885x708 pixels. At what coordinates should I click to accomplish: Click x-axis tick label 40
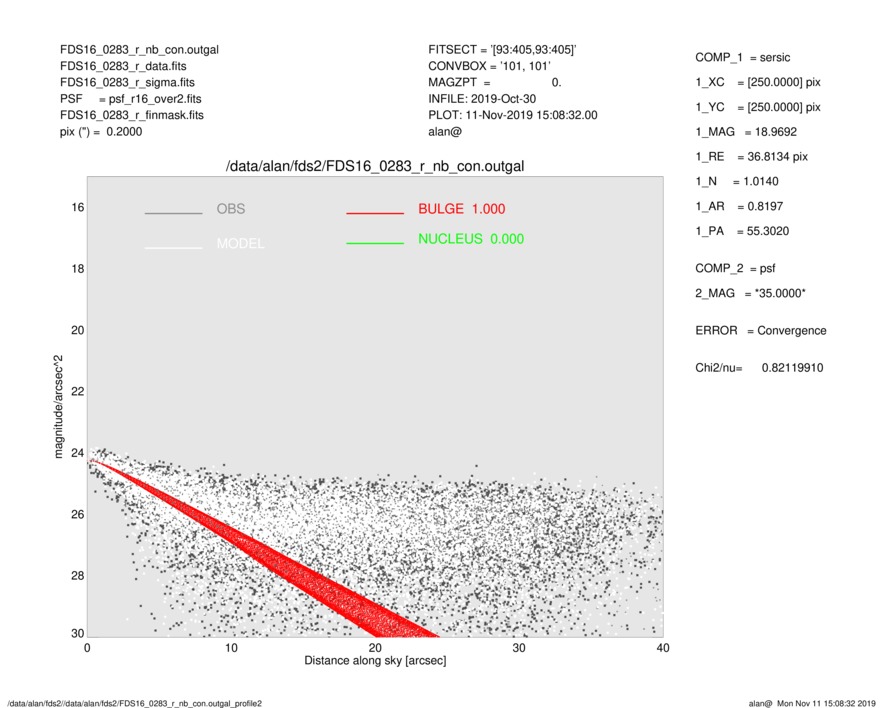[663, 648]
